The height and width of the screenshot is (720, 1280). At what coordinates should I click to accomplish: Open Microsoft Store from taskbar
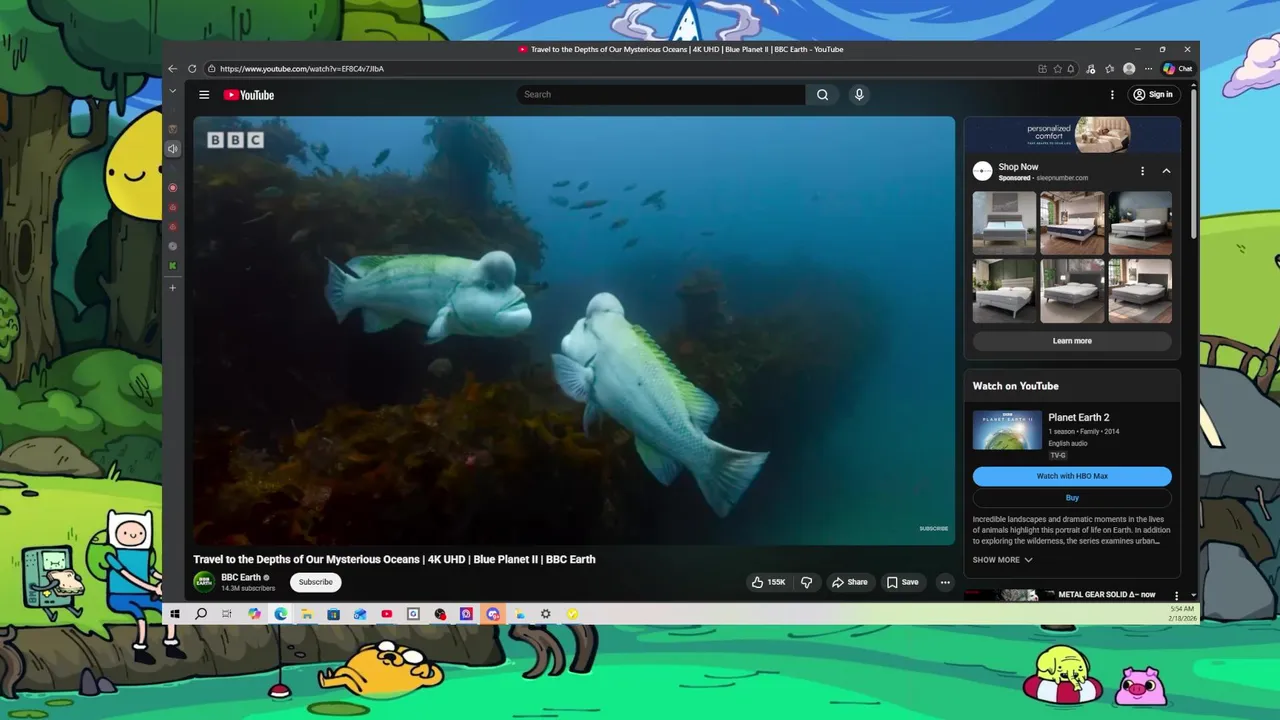(x=333, y=614)
